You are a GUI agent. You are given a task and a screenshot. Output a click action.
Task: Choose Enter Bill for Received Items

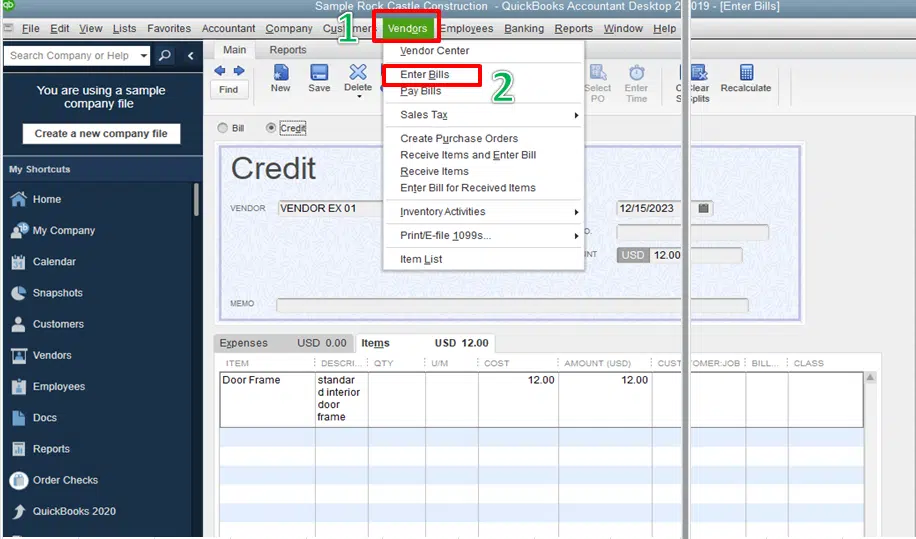468,187
